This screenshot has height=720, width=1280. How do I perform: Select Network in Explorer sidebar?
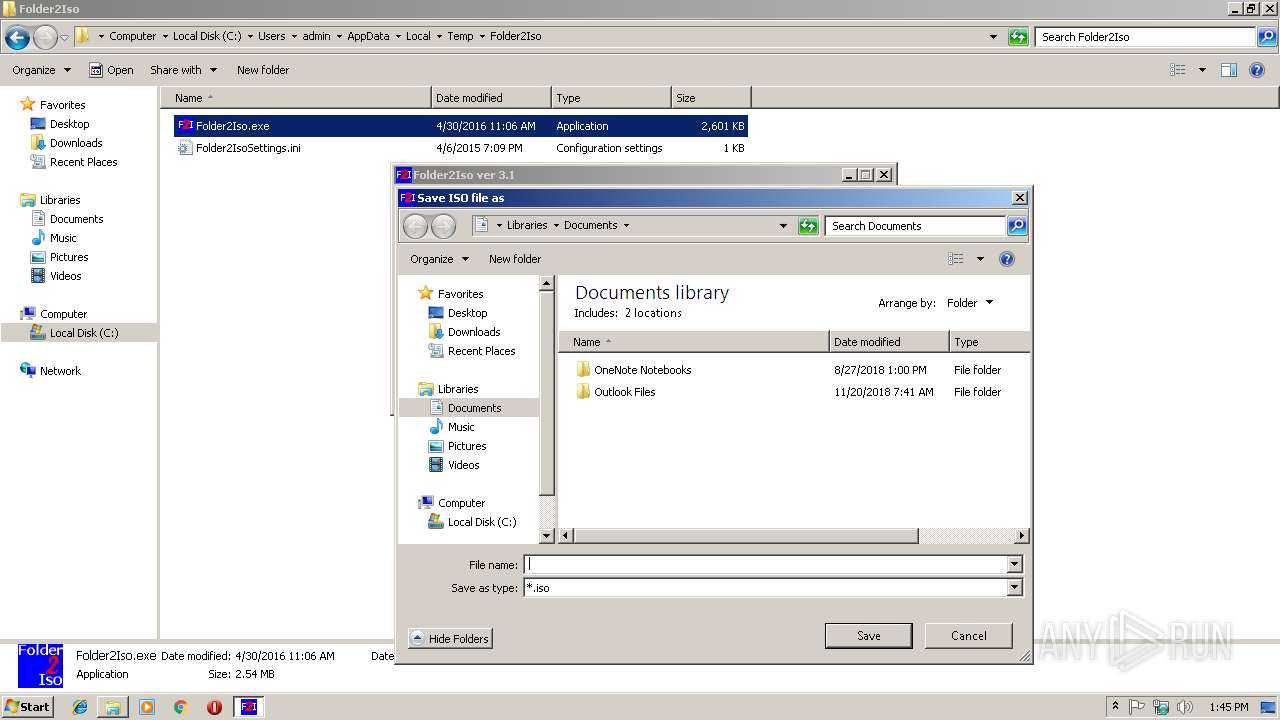coord(60,371)
